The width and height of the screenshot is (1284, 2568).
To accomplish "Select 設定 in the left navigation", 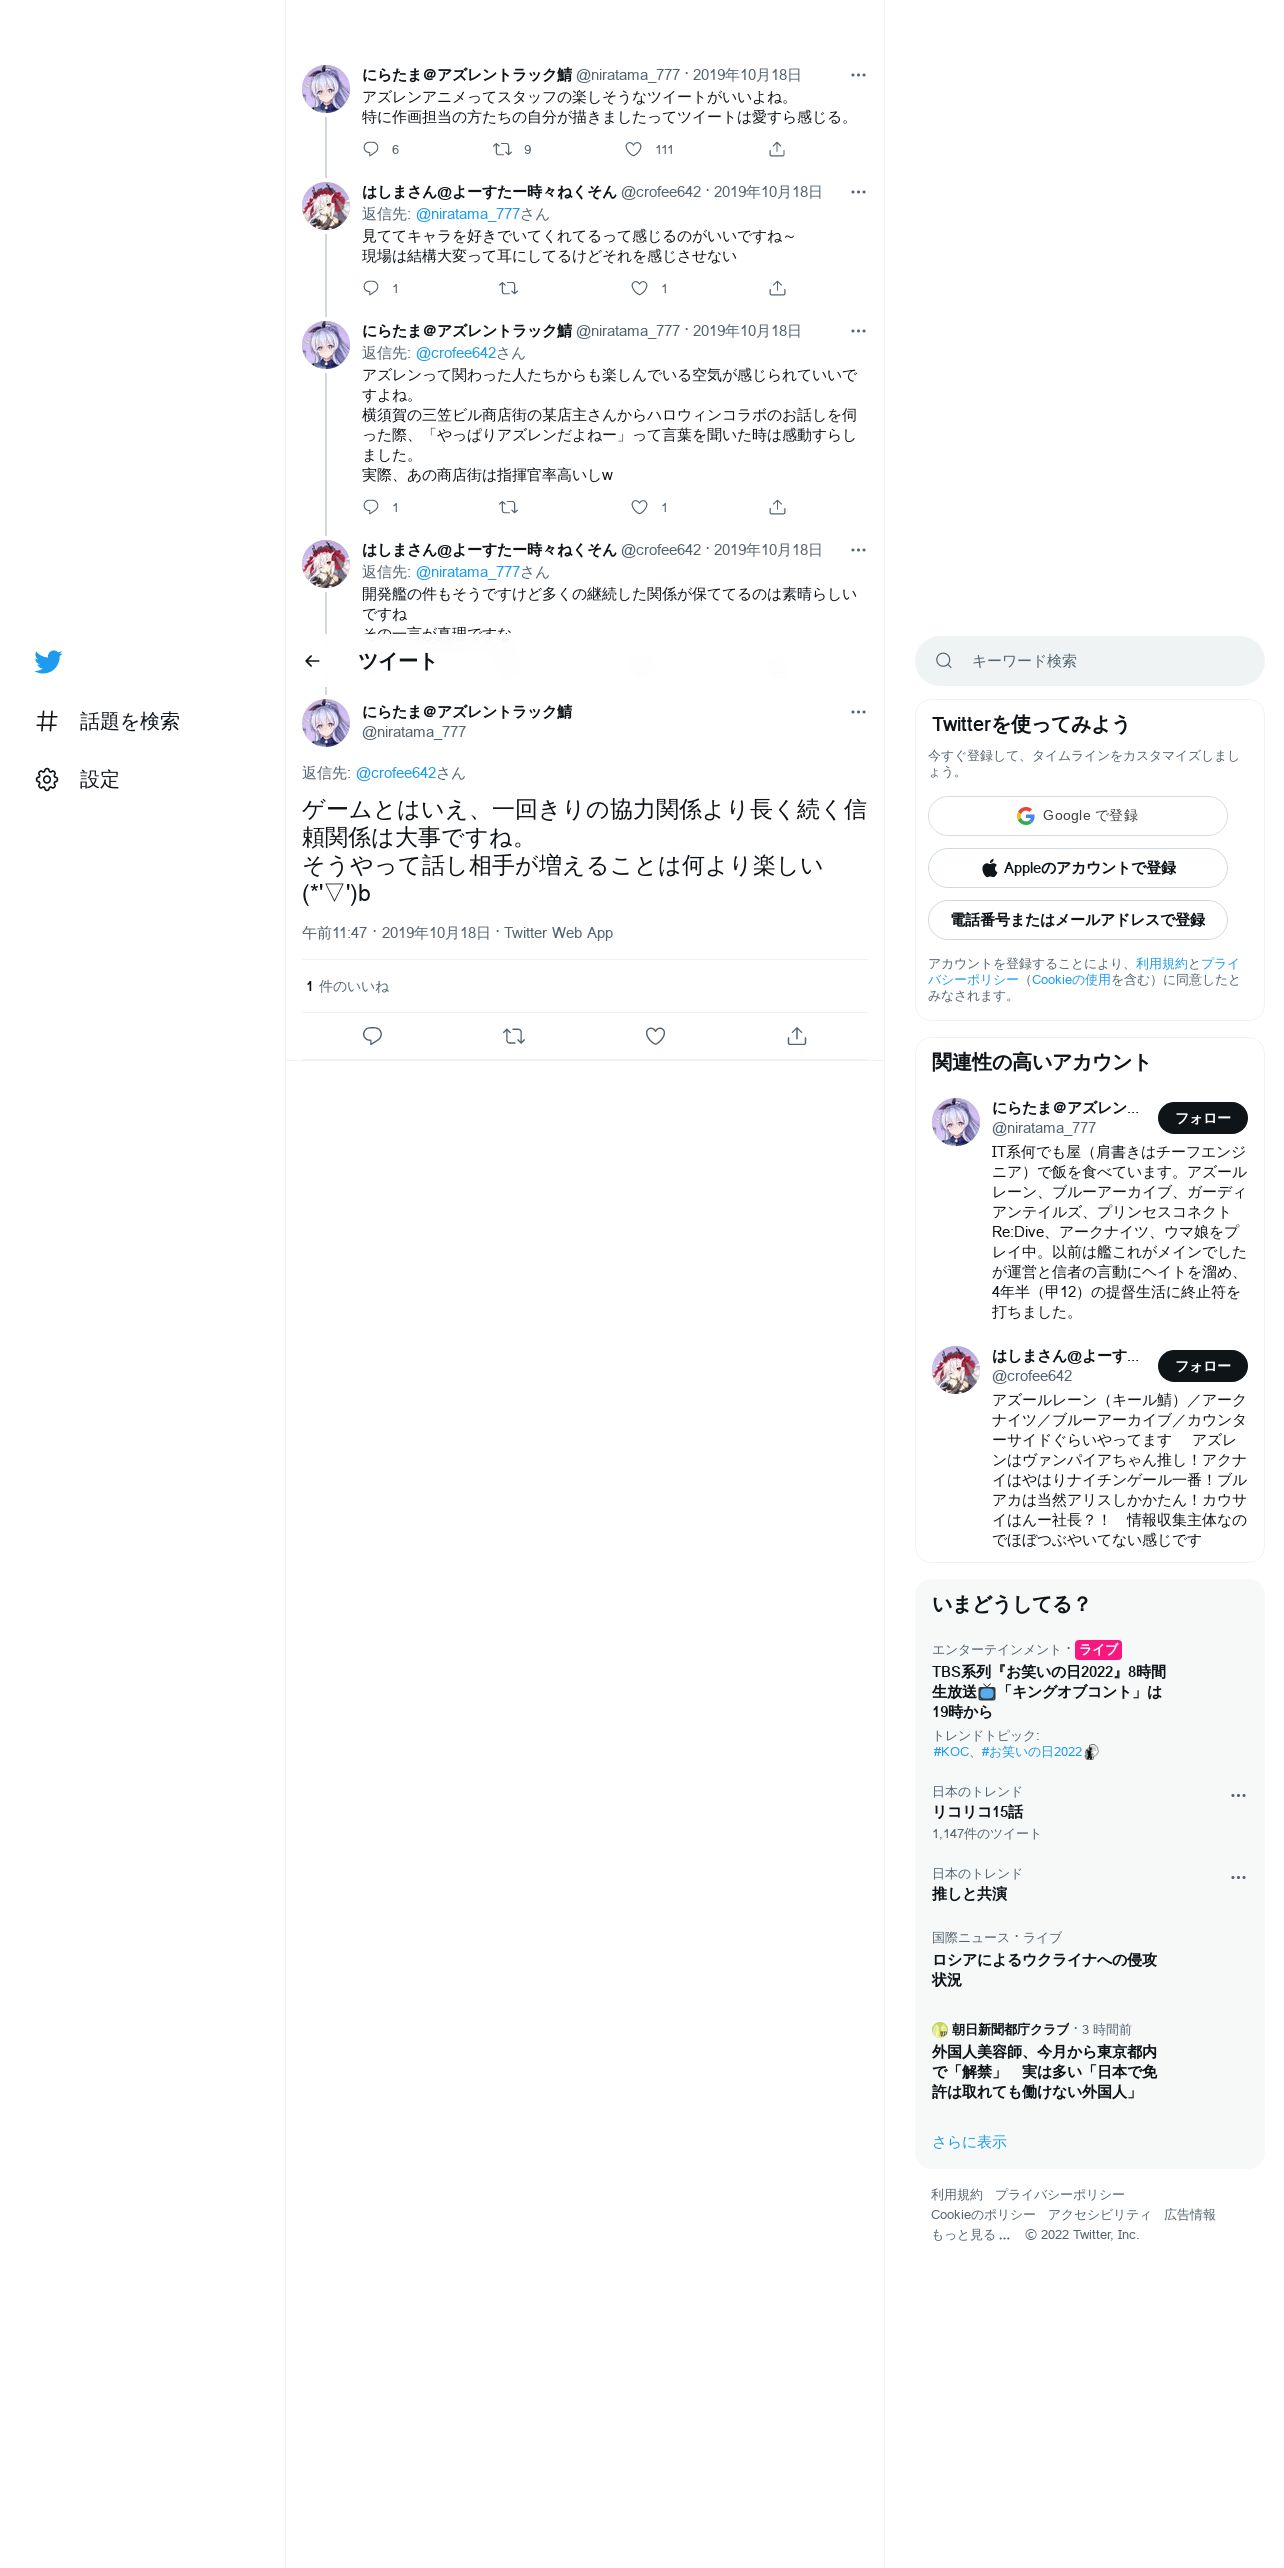I will [x=99, y=779].
